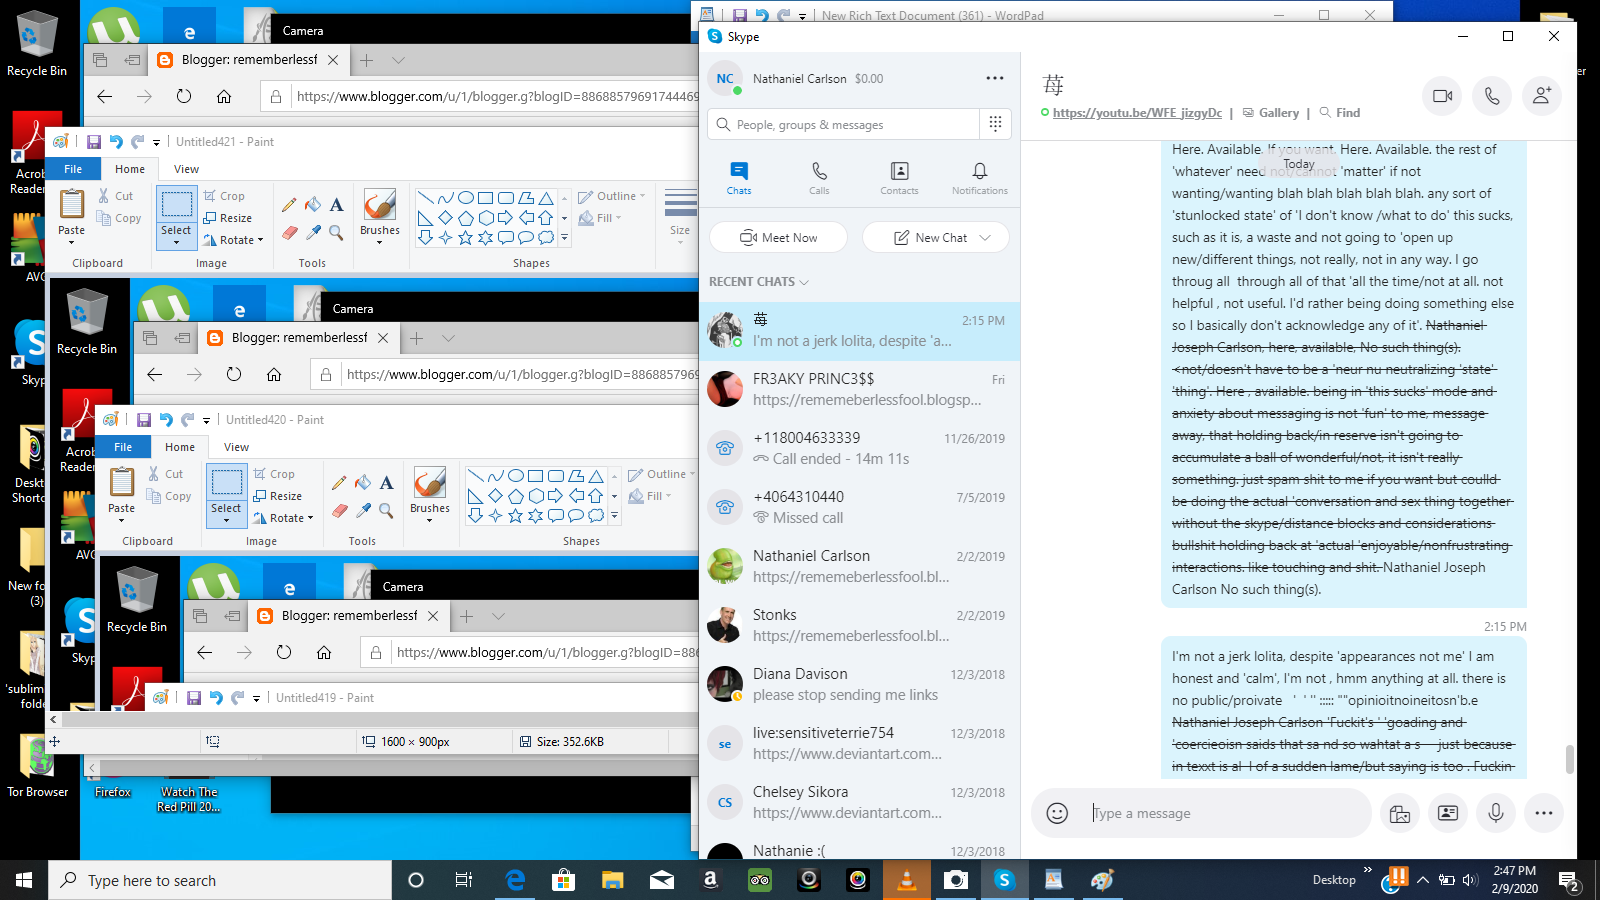Open youtu.be link in Skype chat header
The image size is (1600, 900).
point(1137,113)
